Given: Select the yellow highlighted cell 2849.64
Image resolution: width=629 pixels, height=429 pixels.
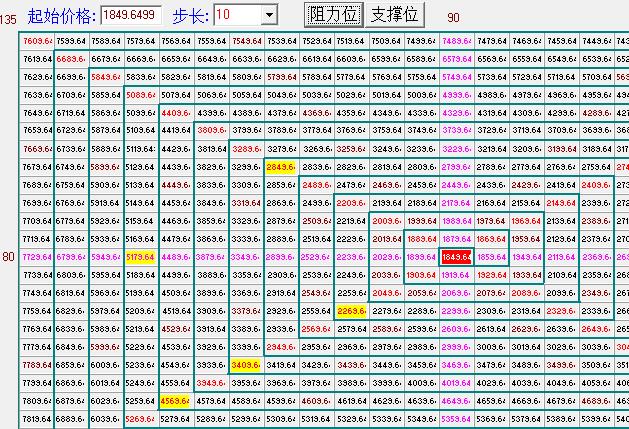Looking at the screenshot, I should click(281, 167).
